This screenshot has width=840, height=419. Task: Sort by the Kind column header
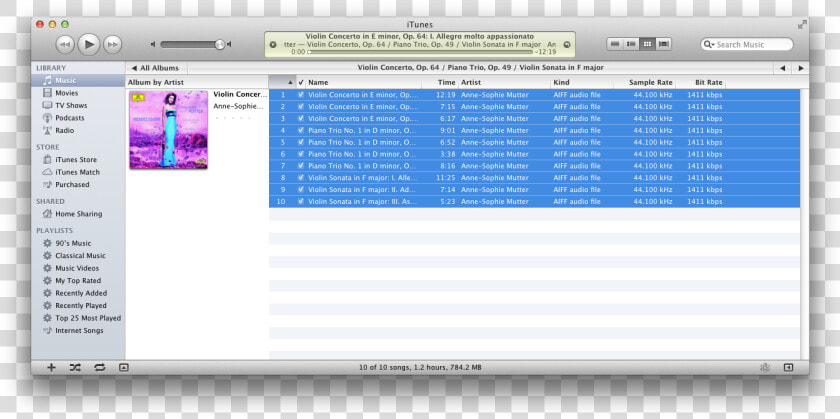pos(582,83)
